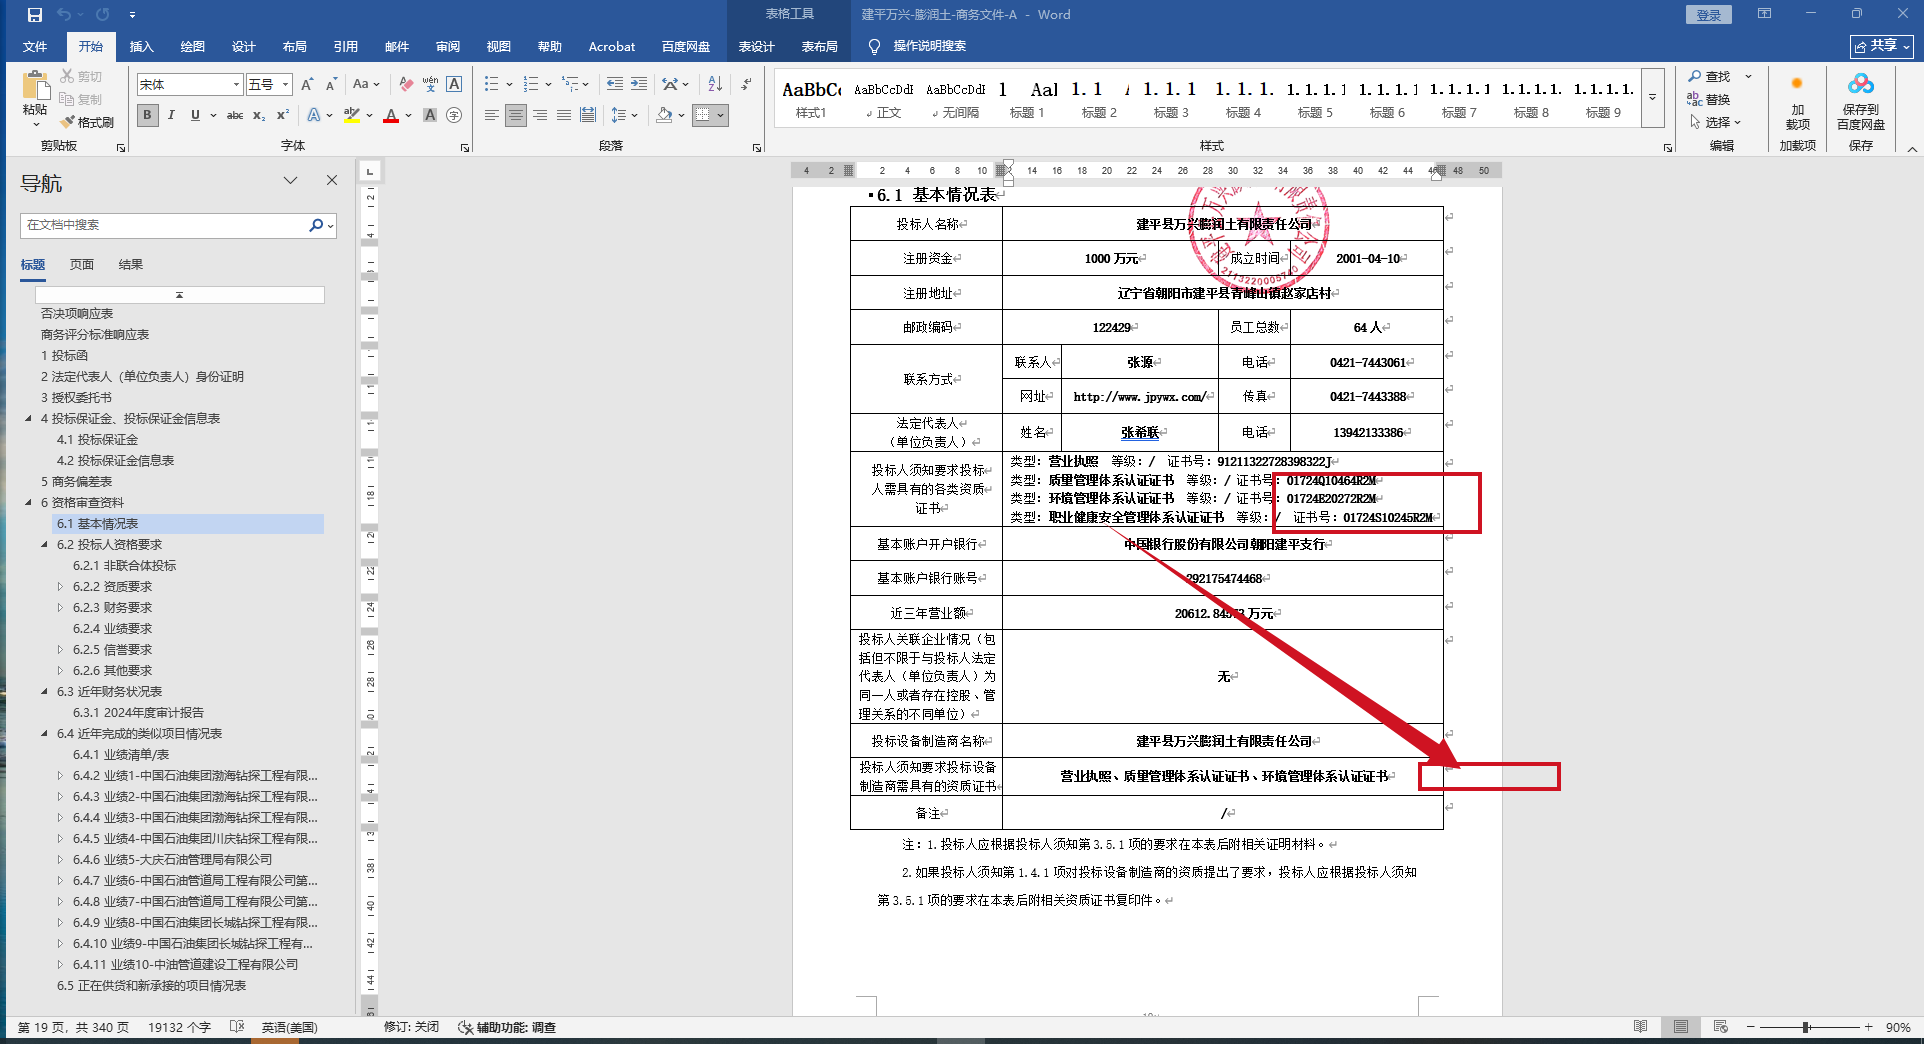Apply the character border icon
This screenshot has width=1924, height=1044.
click(x=454, y=85)
